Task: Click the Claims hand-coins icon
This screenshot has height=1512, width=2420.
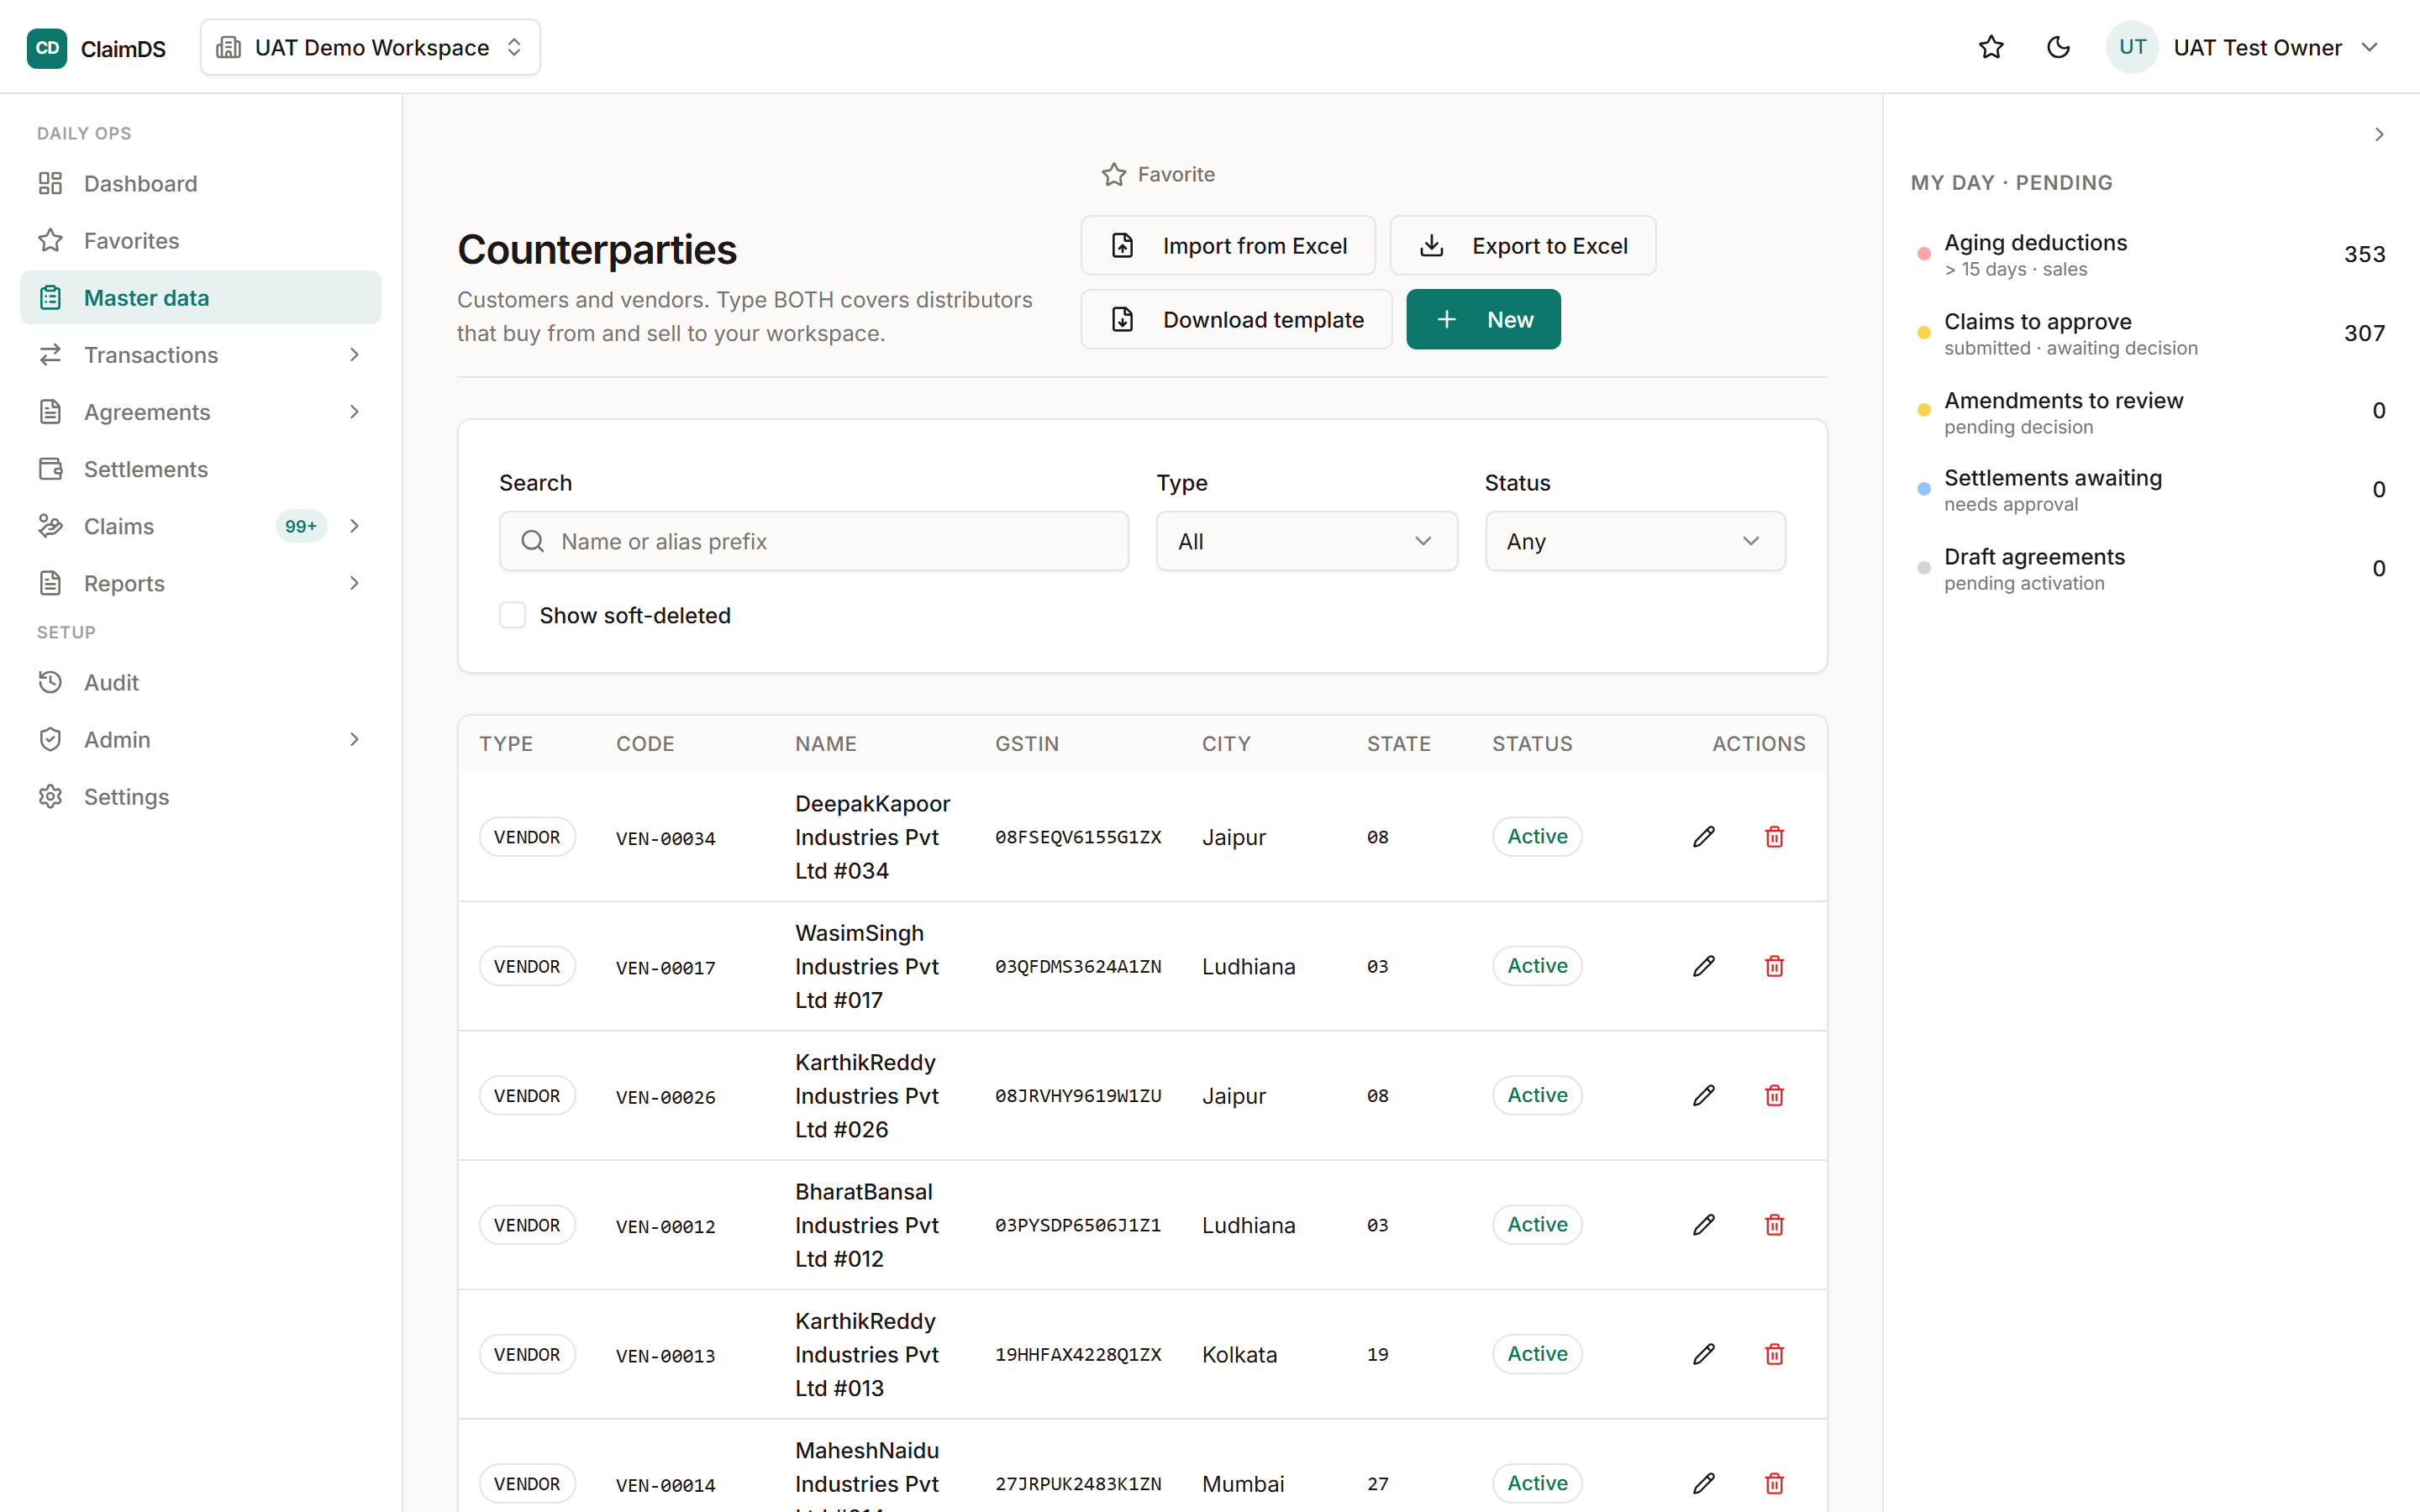Action: tap(50, 526)
